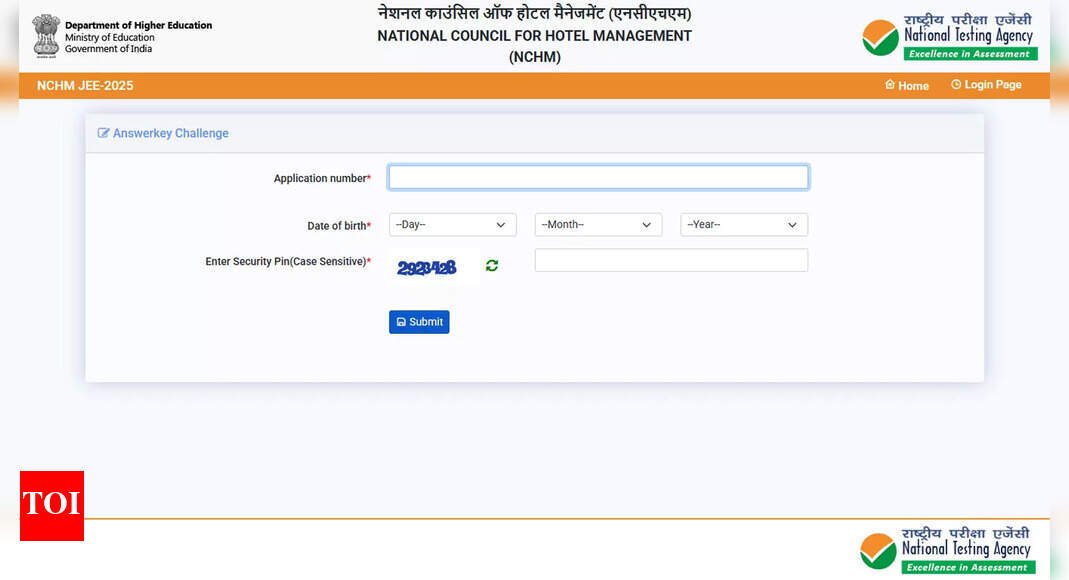This screenshot has width=1069, height=580.
Task: Click the NCHM JEE-2025 title link
Action: pyautogui.click(x=85, y=86)
